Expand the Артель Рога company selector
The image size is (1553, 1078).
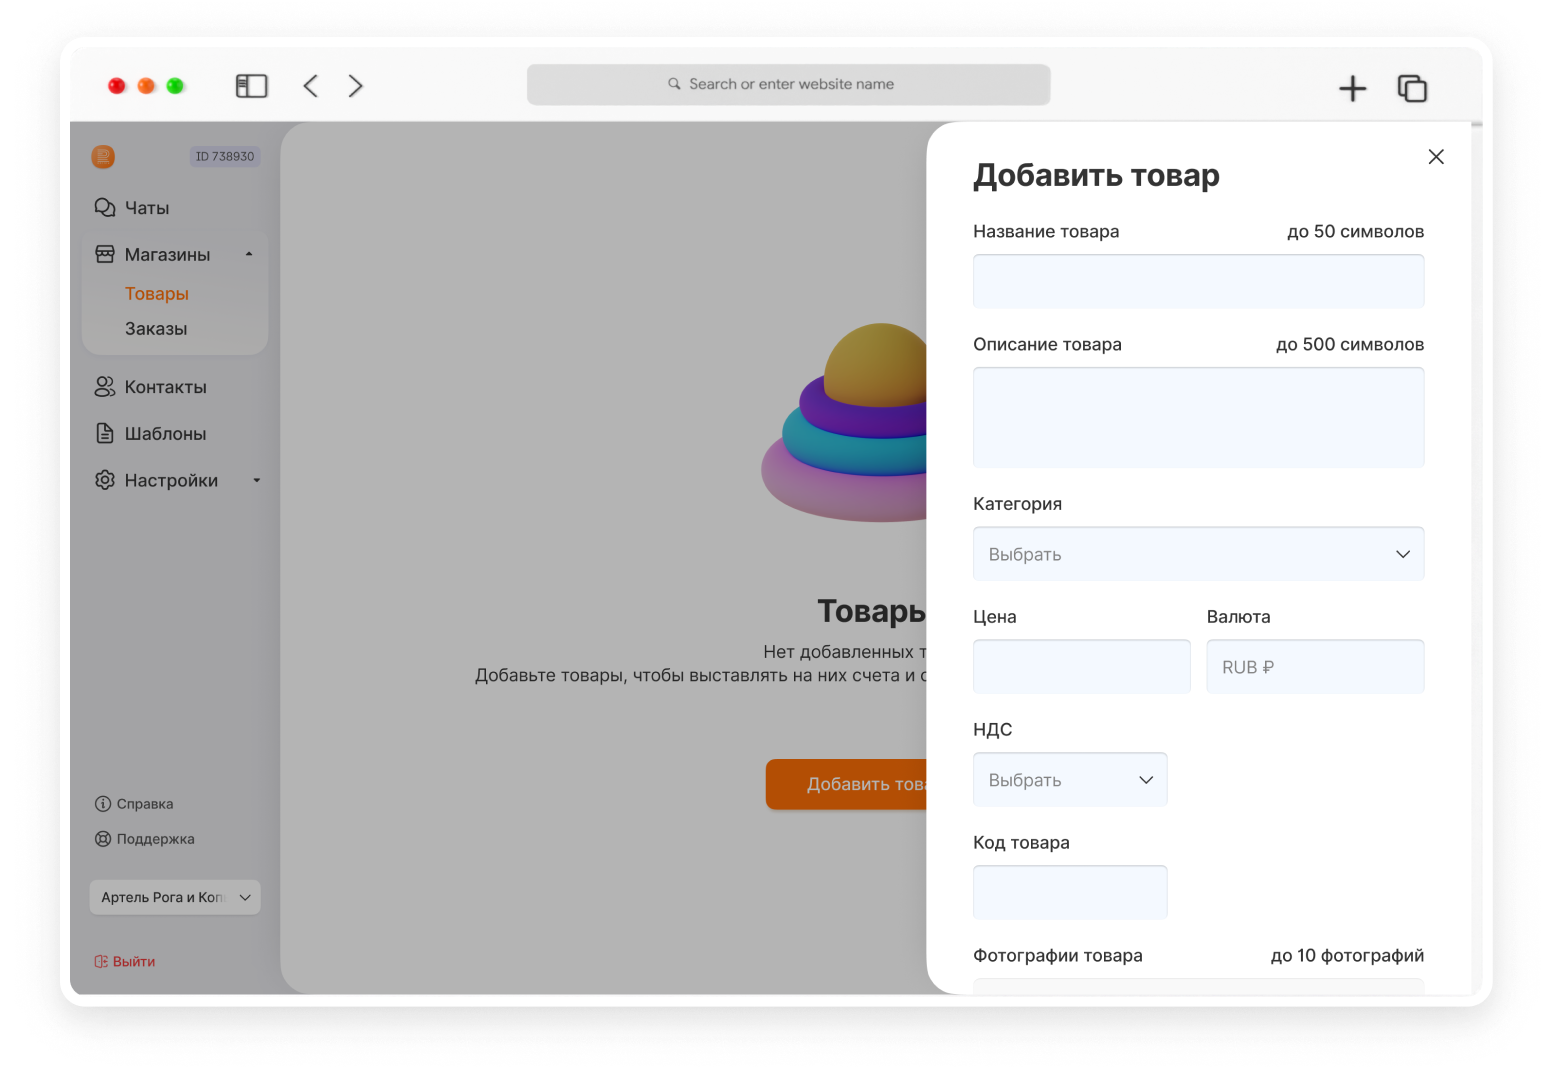tap(175, 897)
